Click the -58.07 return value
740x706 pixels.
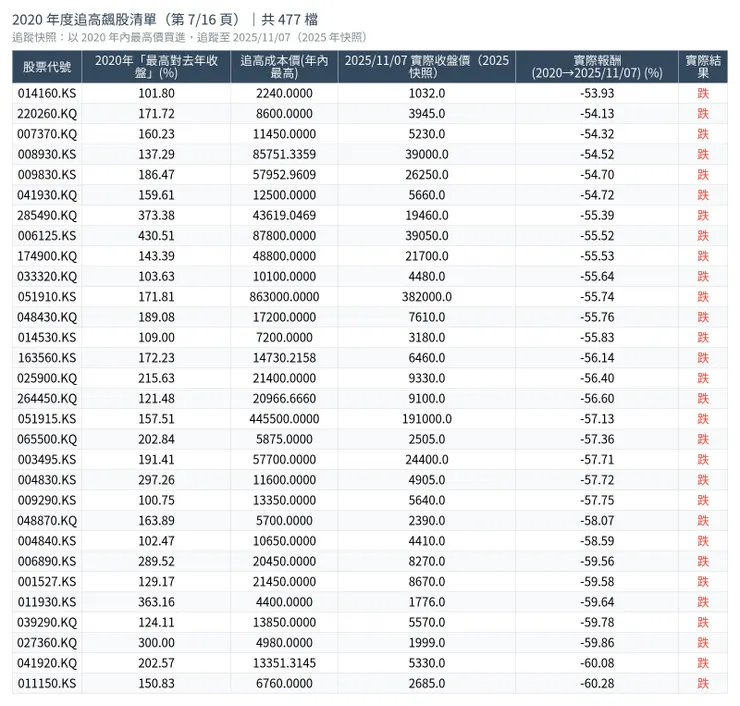[x=597, y=520]
